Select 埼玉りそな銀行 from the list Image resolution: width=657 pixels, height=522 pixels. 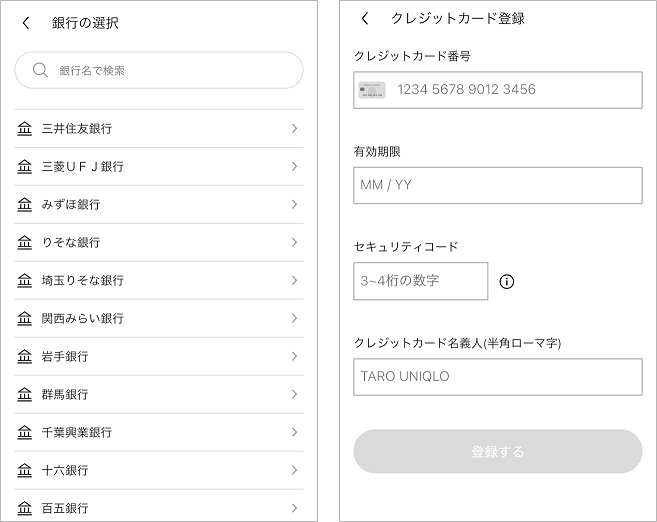click(159, 280)
